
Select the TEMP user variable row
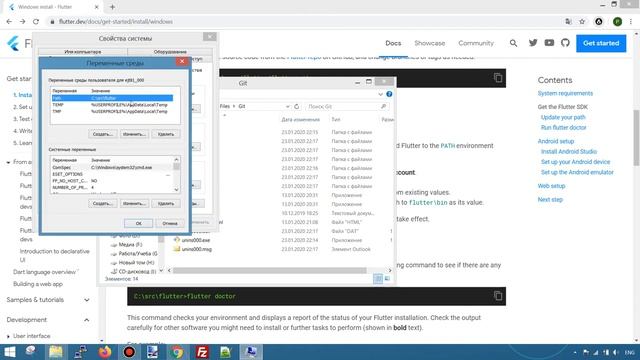point(112,105)
